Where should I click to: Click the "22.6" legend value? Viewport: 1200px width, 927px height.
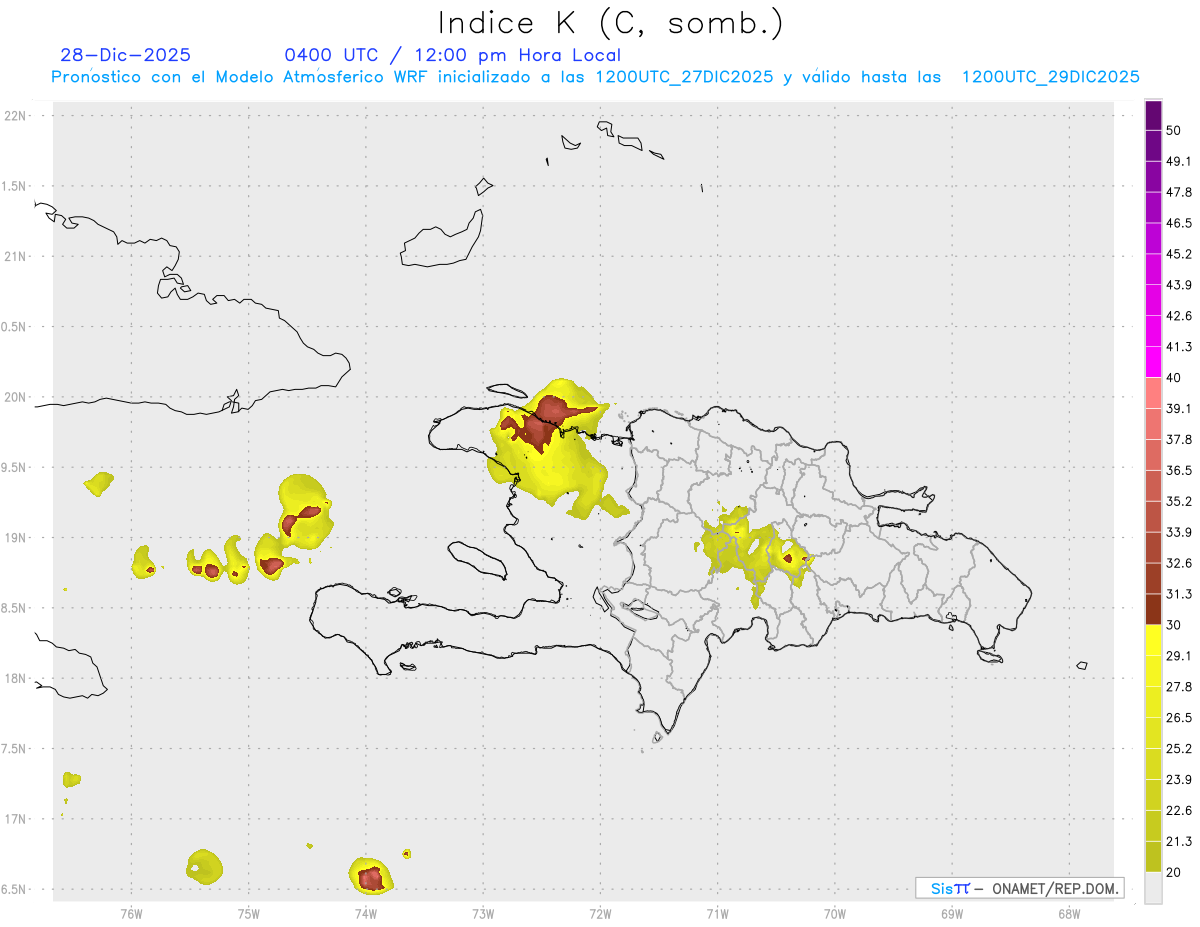(1179, 810)
